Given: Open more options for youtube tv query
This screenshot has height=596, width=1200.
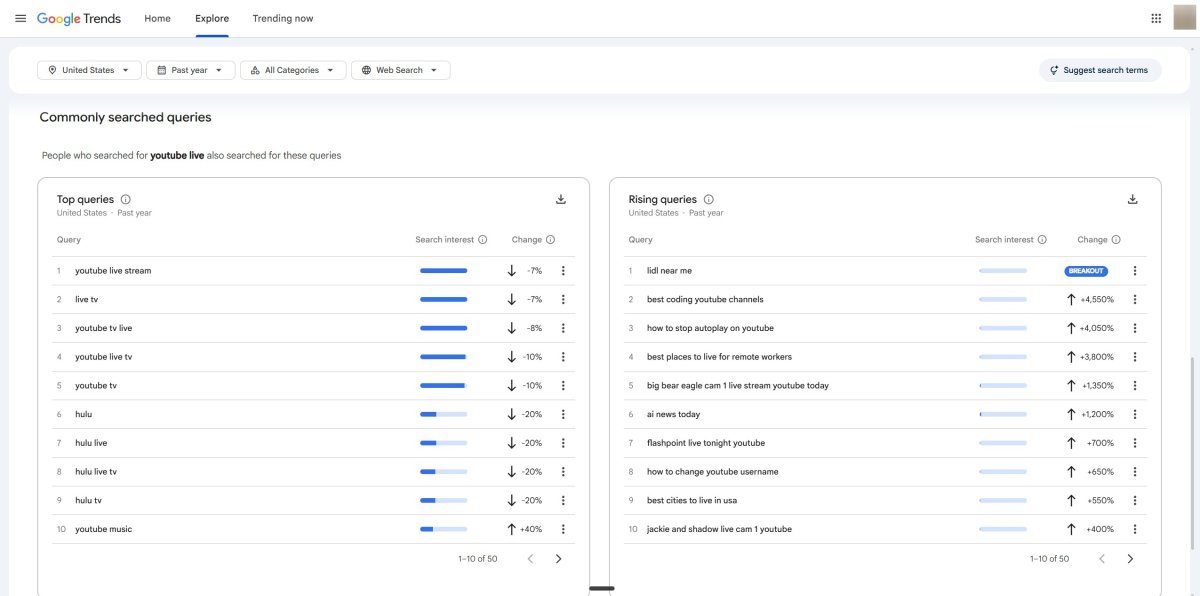Looking at the screenshot, I should [x=563, y=385].
